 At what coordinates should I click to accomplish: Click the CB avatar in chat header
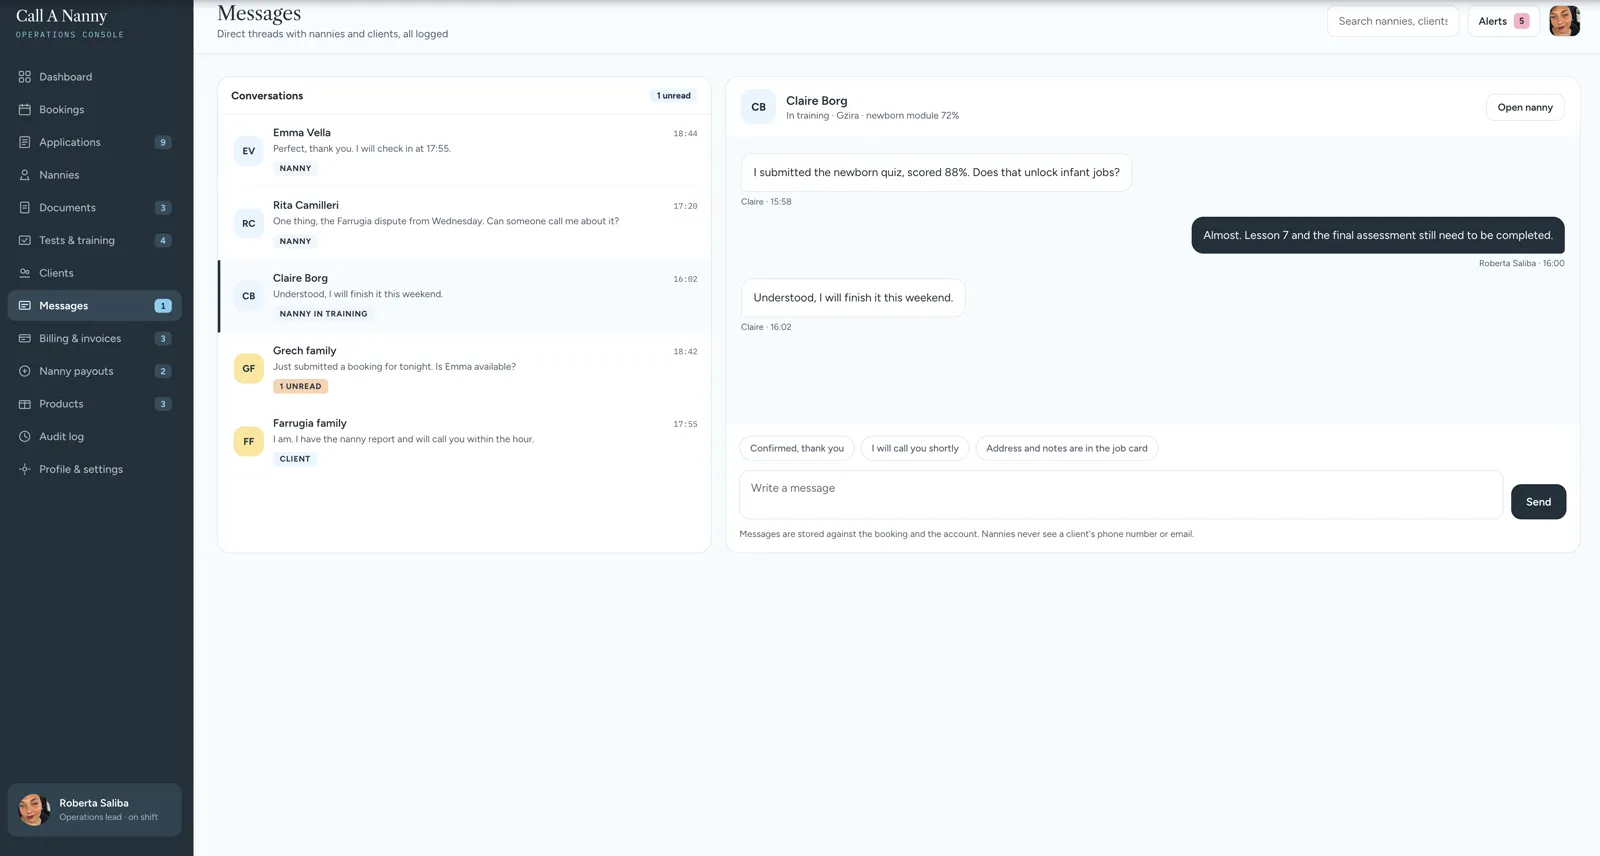[x=758, y=107]
